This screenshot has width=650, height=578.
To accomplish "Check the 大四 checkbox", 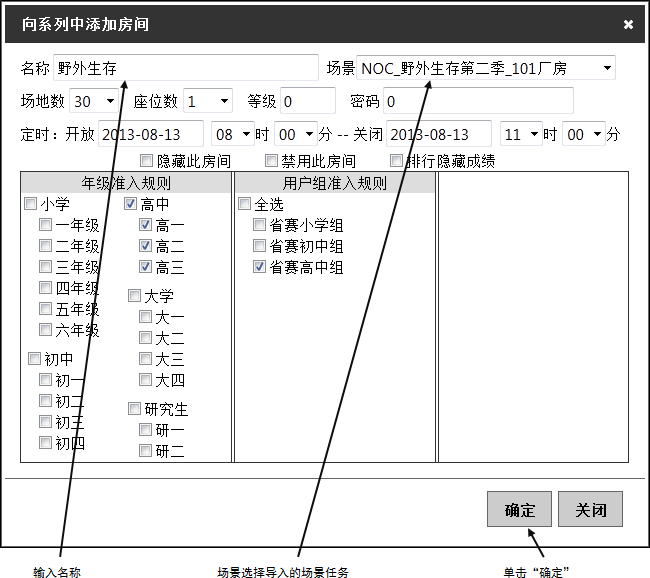I will pyautogui.click(x=146, y=379).
